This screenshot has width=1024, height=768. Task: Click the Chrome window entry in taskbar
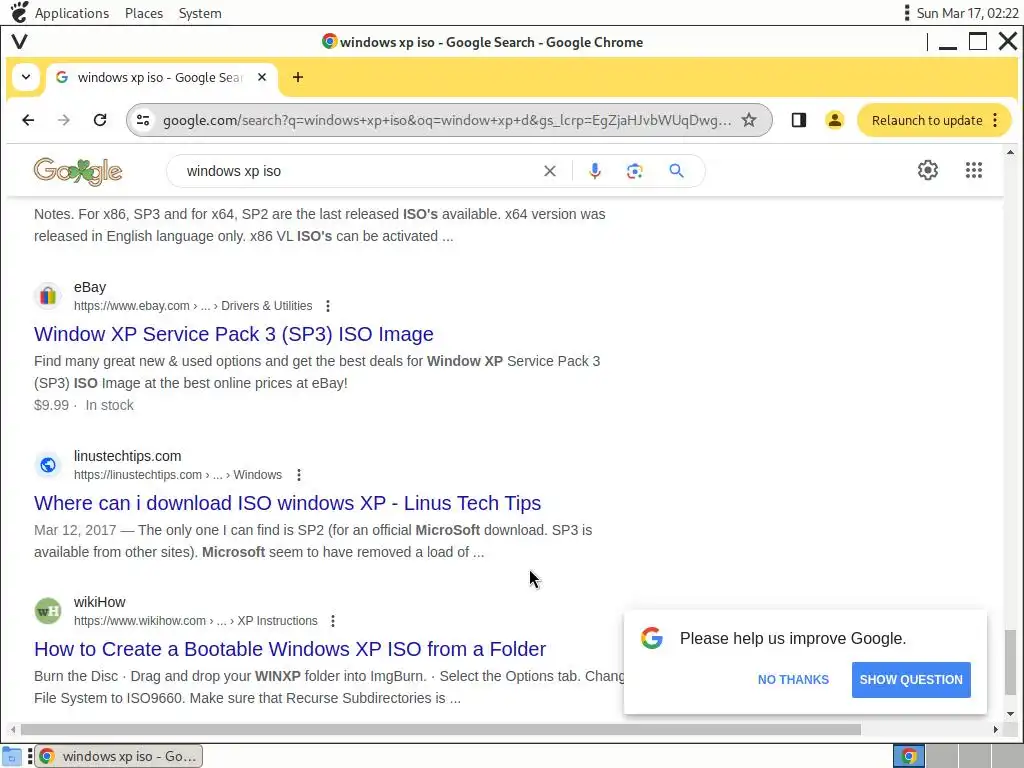[119, 756]
